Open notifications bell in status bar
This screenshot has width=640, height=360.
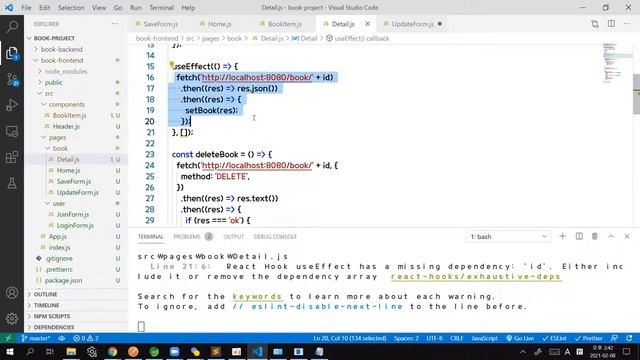[x=629, y=338]
